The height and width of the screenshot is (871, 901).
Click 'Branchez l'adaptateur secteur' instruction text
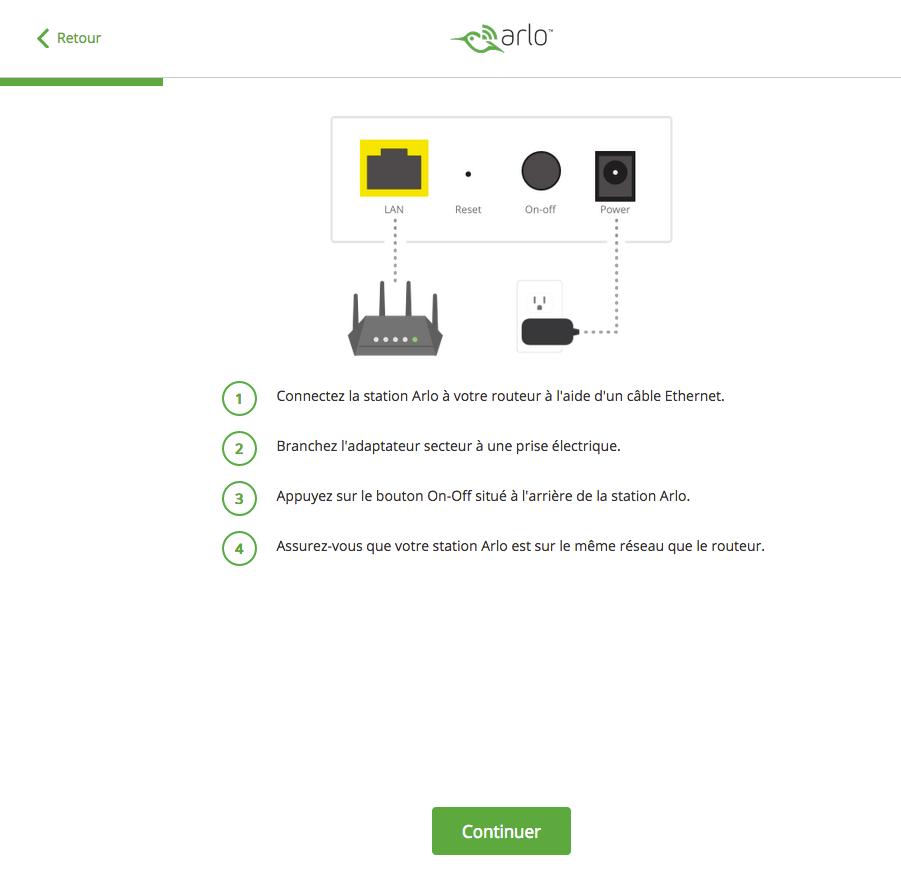[x=448, y=446]
